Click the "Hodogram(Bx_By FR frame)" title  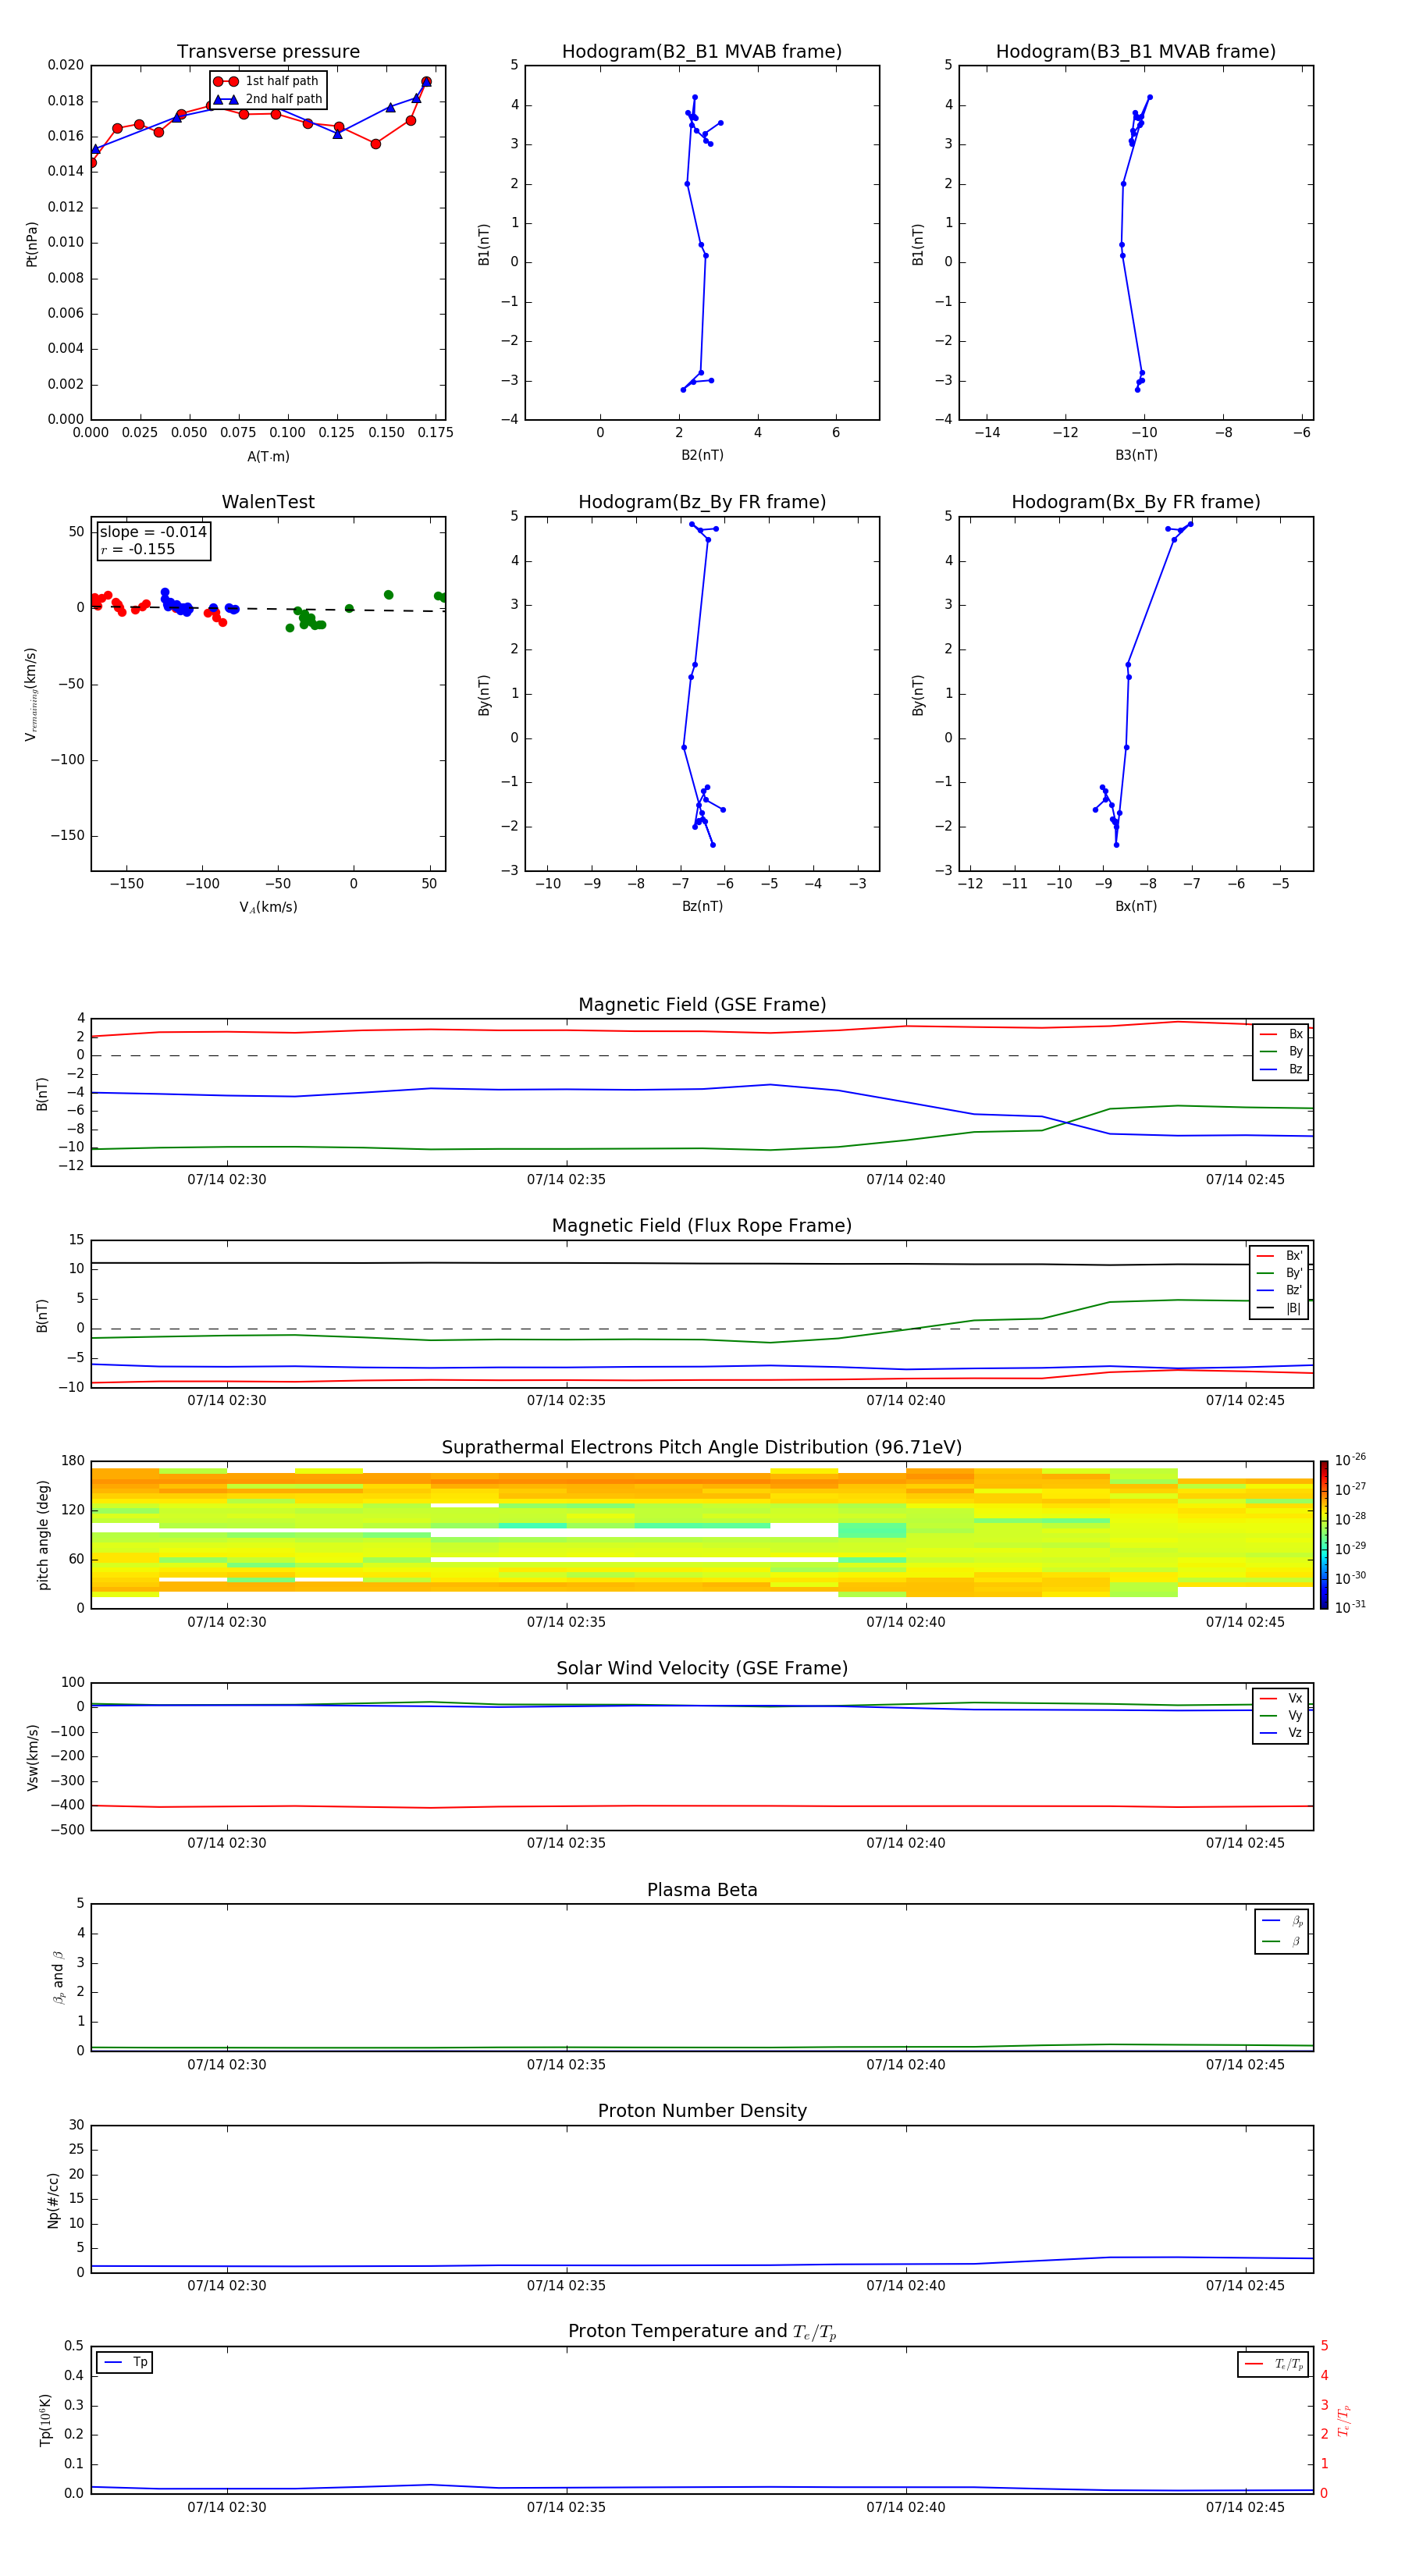point(1136,502)
